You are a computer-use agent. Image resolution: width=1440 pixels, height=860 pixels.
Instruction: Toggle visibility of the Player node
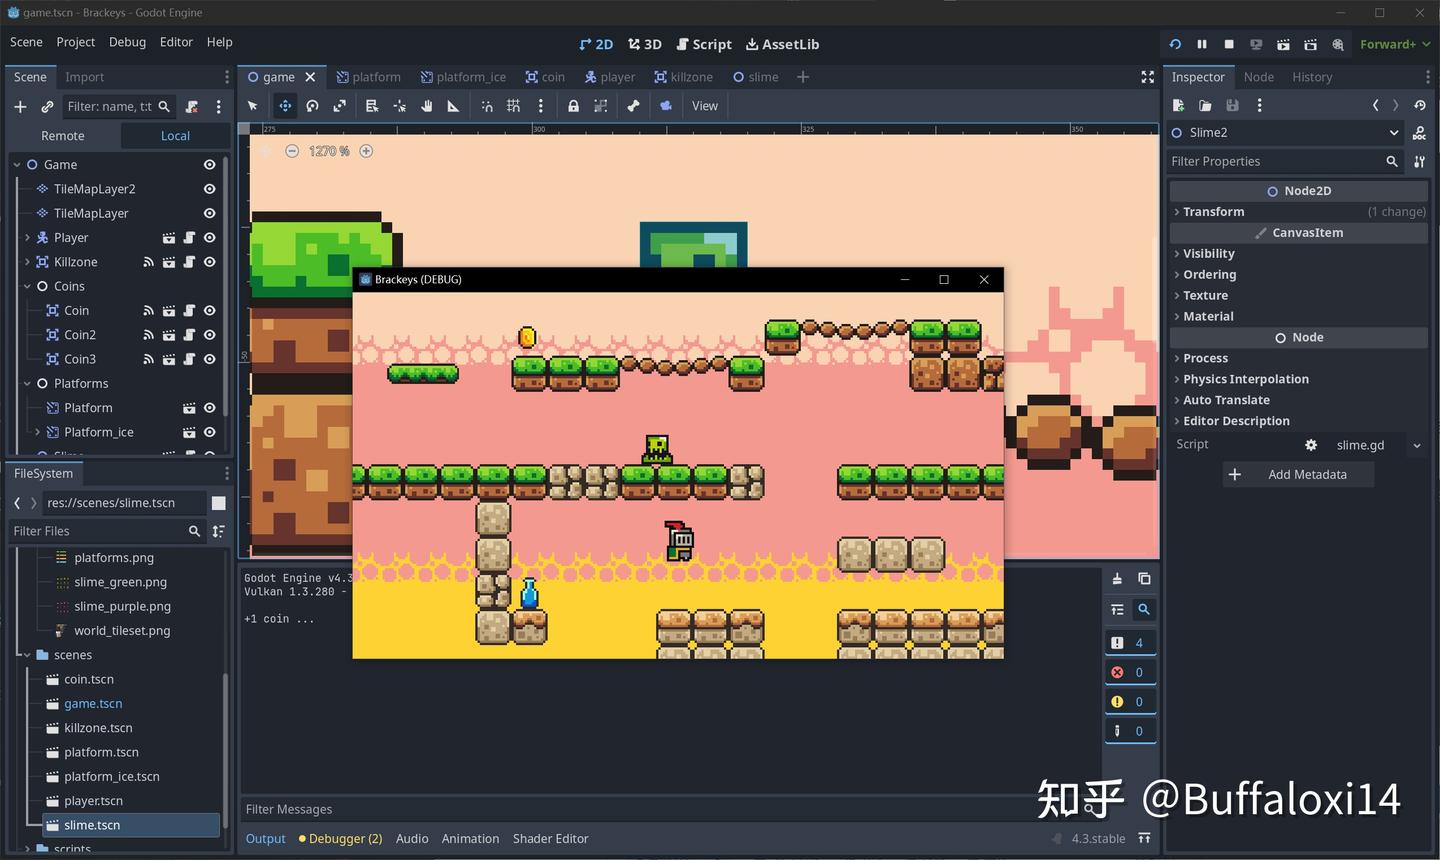point(209,237)
